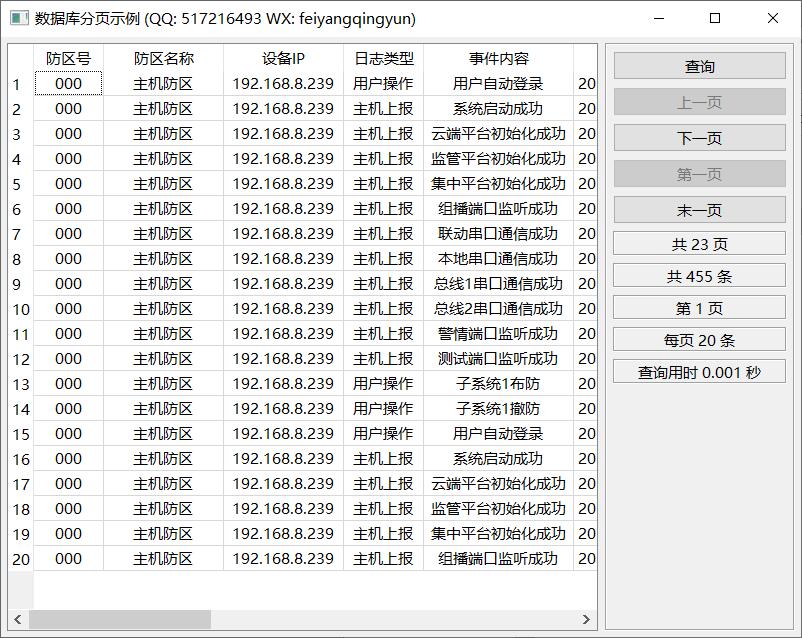This screenshot has height=638, width=802.
Task: Jump to last page with 末一页
Action: [x=699, y=210]
